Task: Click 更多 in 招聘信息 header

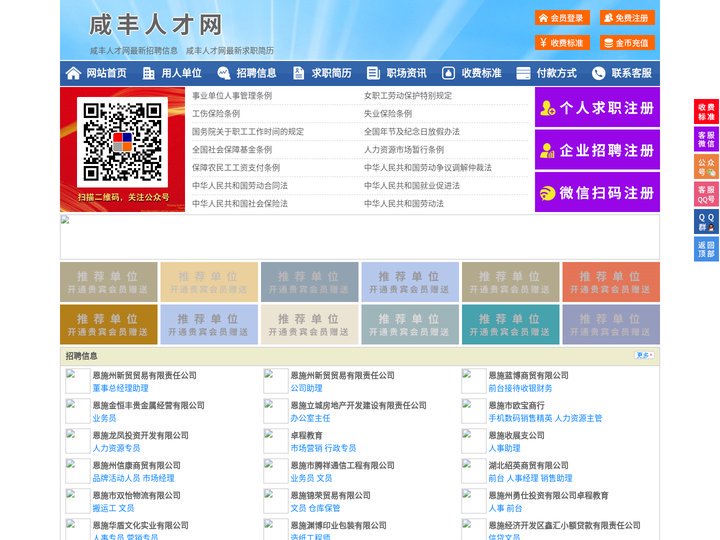Action: click(x=644, y=355)
